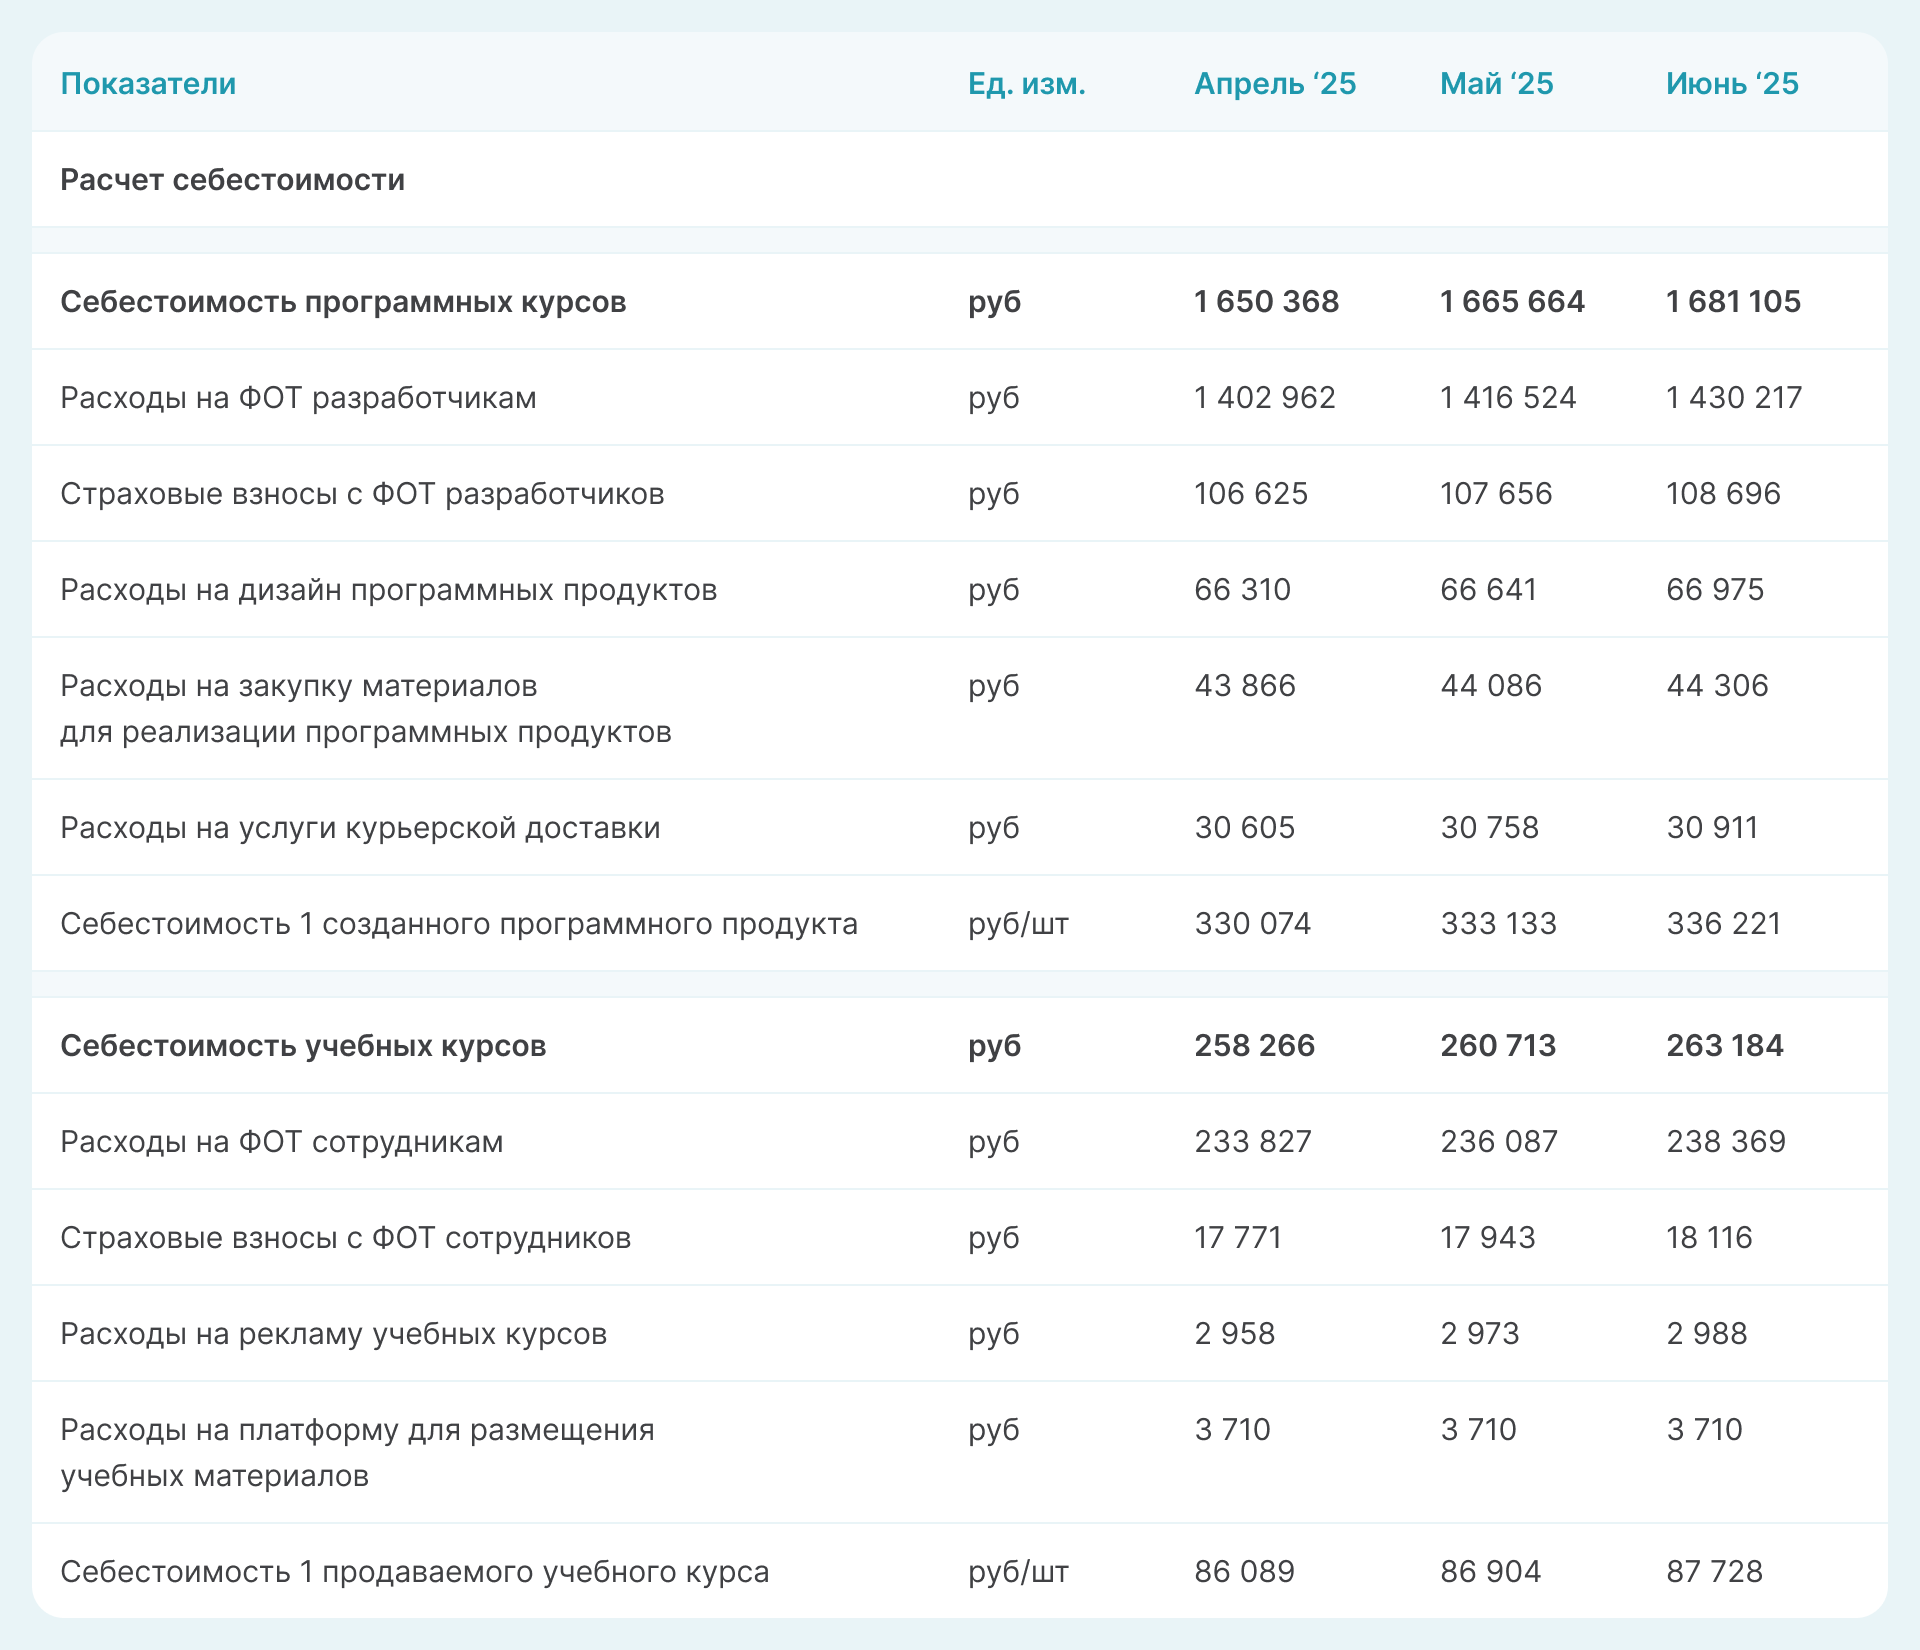Click the Показатели column header
Image resolution: width=1920 pixels, height=1650 pixels.
tap(148, 84)
